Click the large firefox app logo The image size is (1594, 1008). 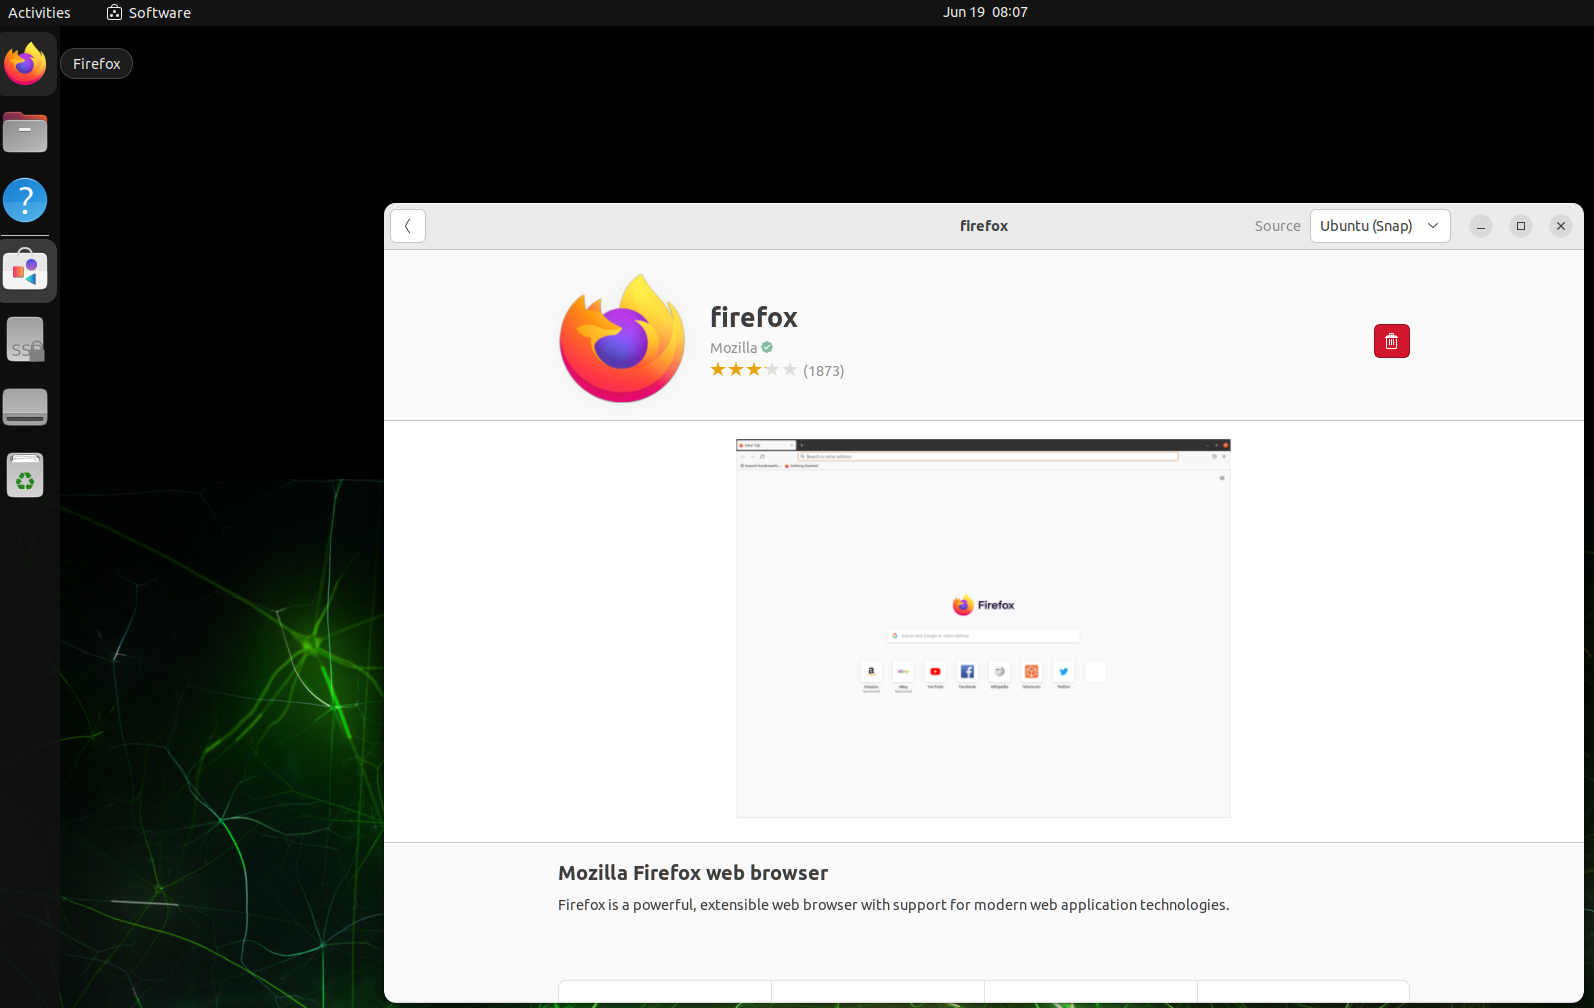pyautogui.click(x=622, y=338)
